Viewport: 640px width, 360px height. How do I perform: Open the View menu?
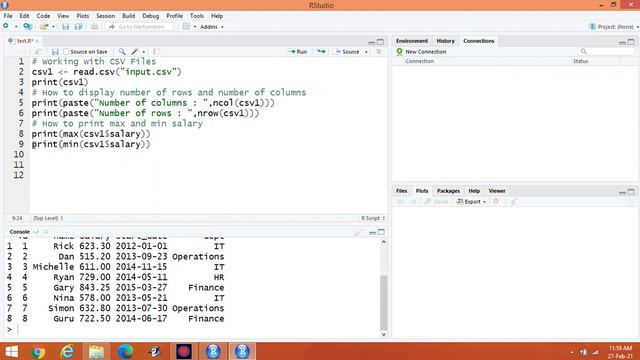[63, 16]
